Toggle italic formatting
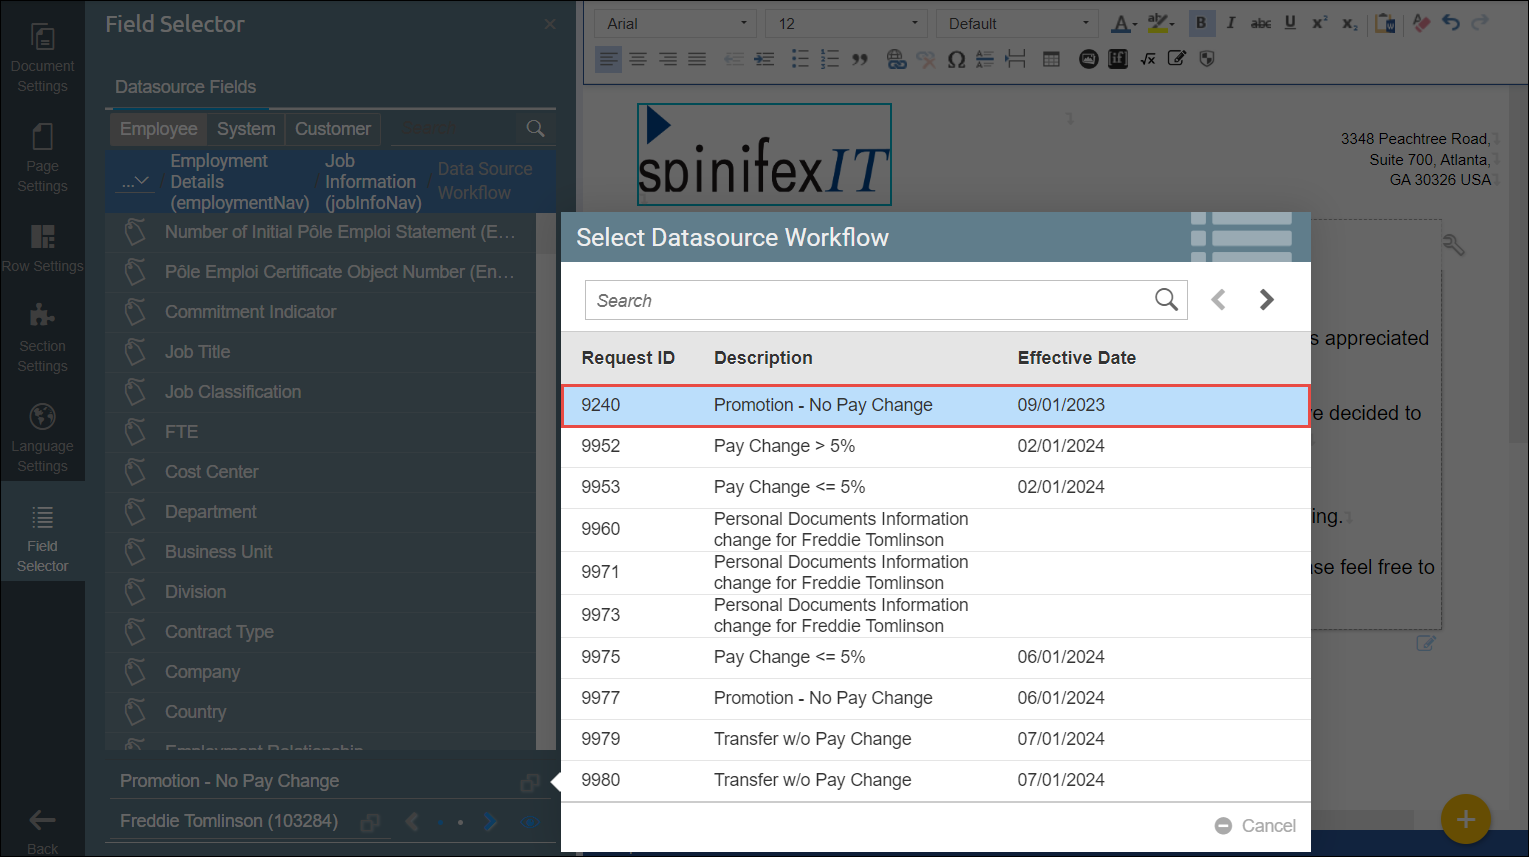This screenshot has width=1529, height=857. pyautogui.click(x=1231, y=23)
